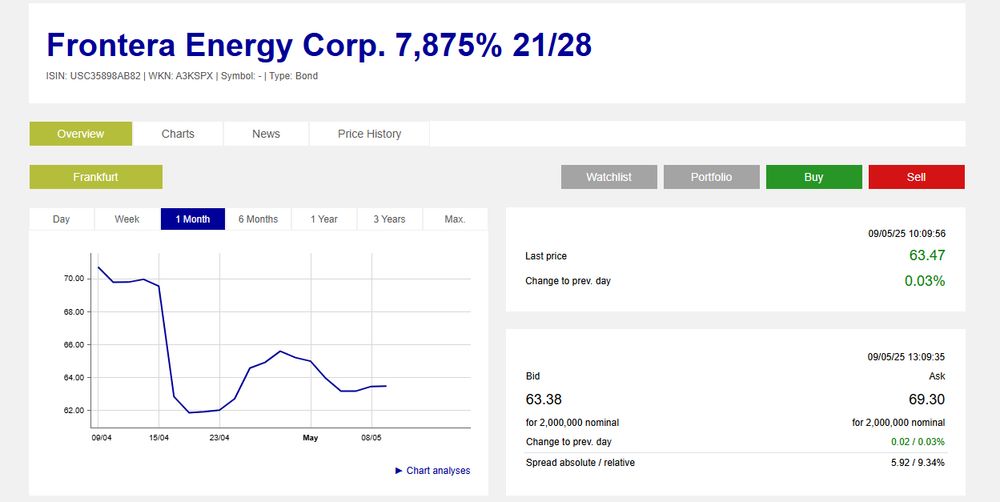Open the Chart analyses link
1000x502 pixels.
pos(433,471)
